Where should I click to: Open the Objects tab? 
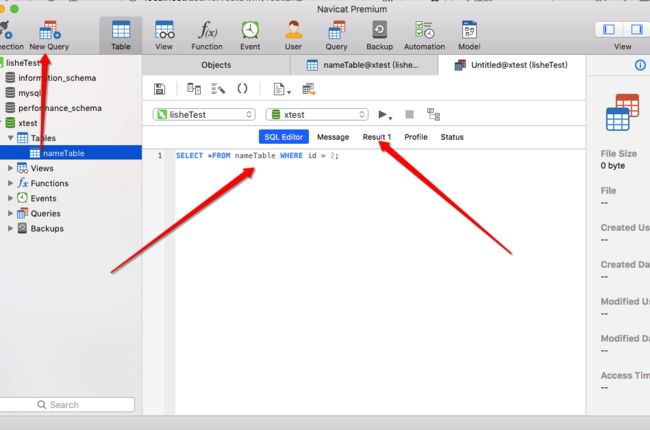(x=216, y=65)
